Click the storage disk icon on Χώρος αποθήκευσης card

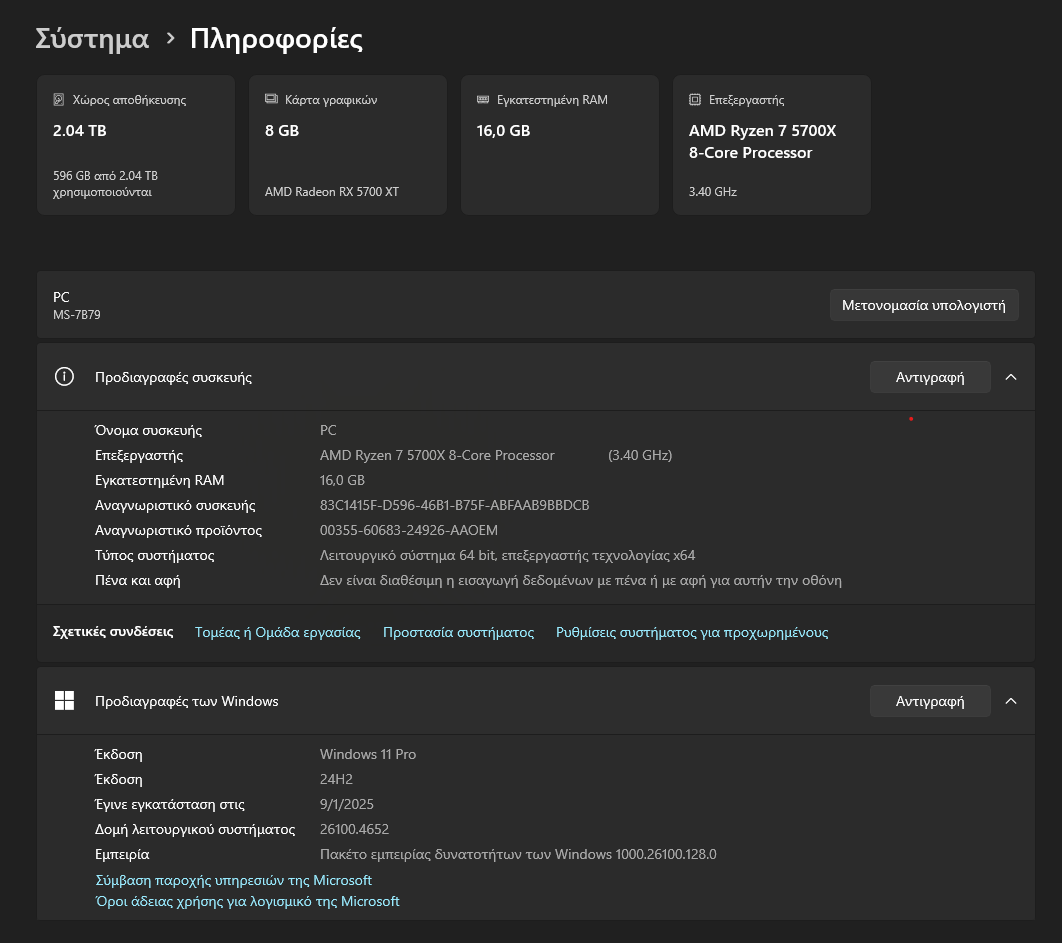pos(59,100)
